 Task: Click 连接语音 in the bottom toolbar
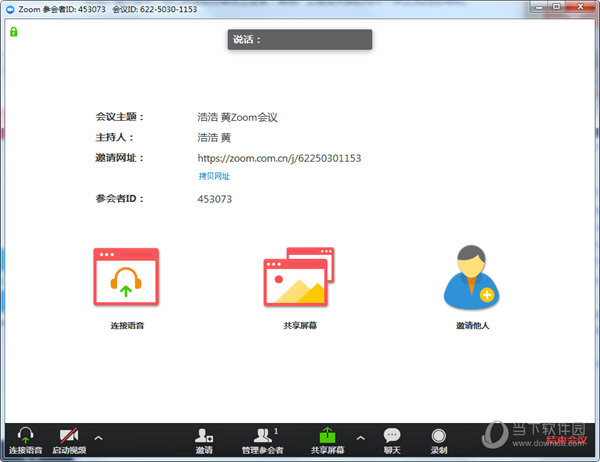(x=25, y=441)
